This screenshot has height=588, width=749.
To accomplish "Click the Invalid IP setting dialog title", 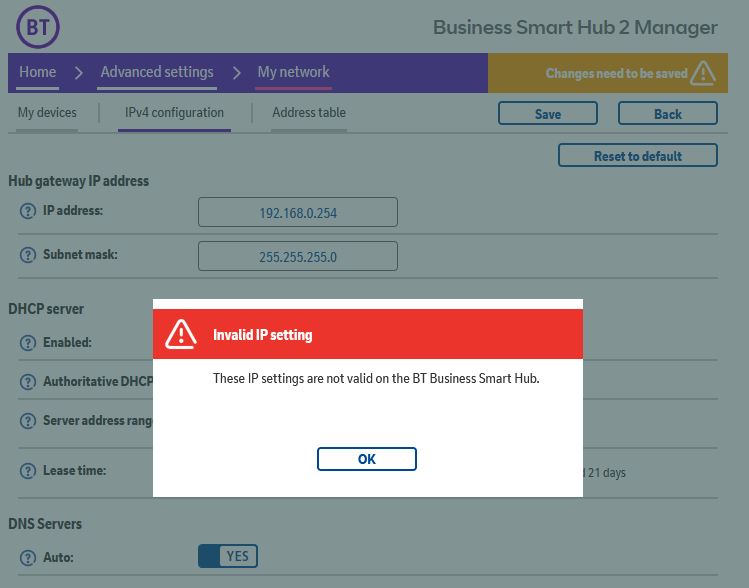I will pos(263,335).
